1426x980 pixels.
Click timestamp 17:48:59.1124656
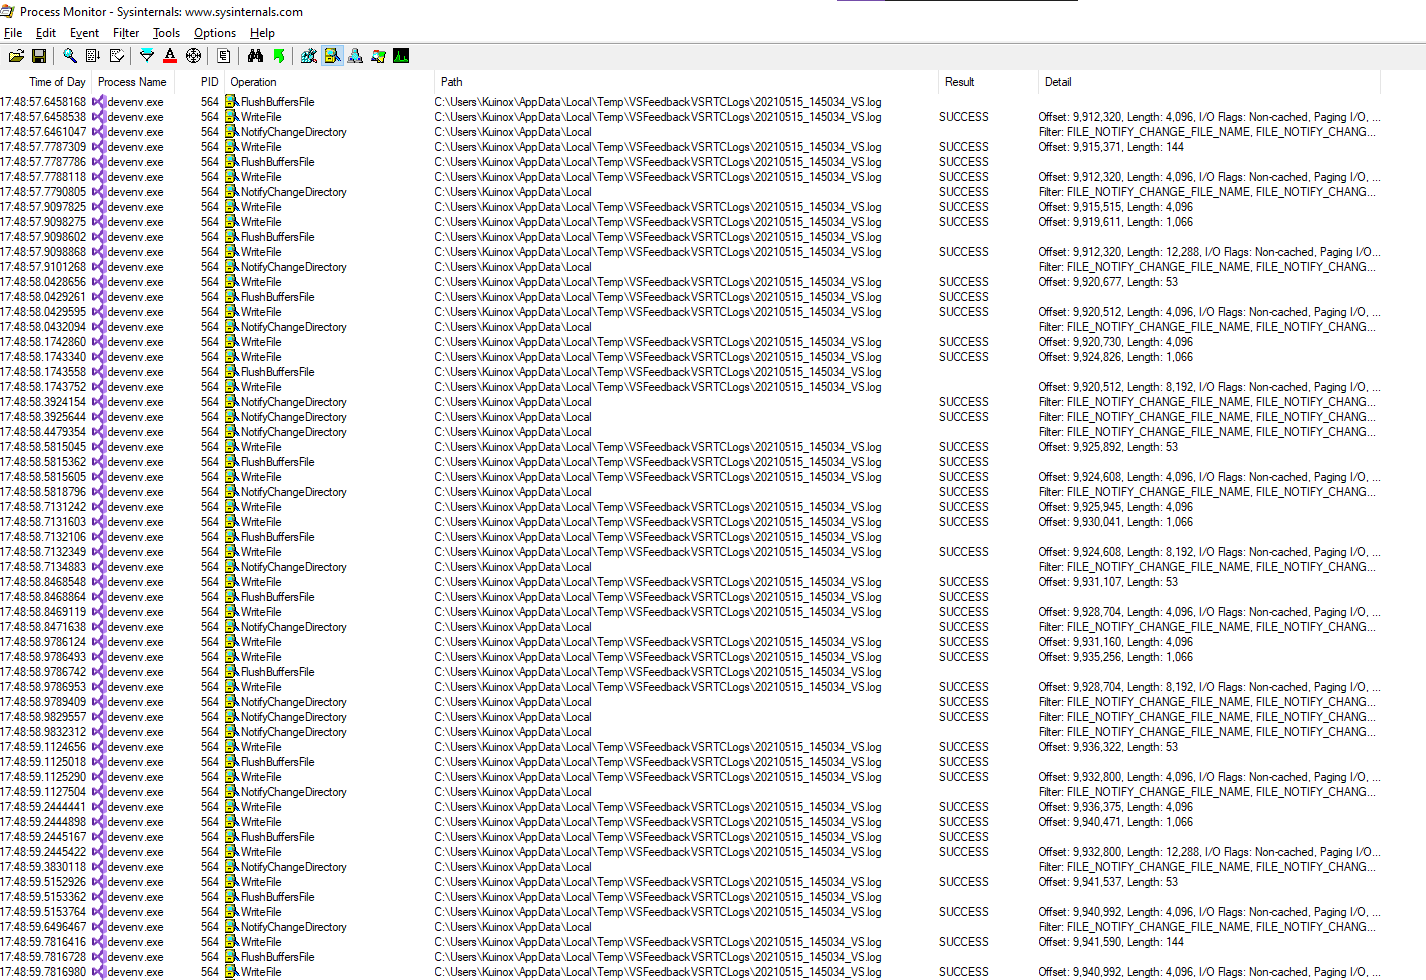point(43,747)
